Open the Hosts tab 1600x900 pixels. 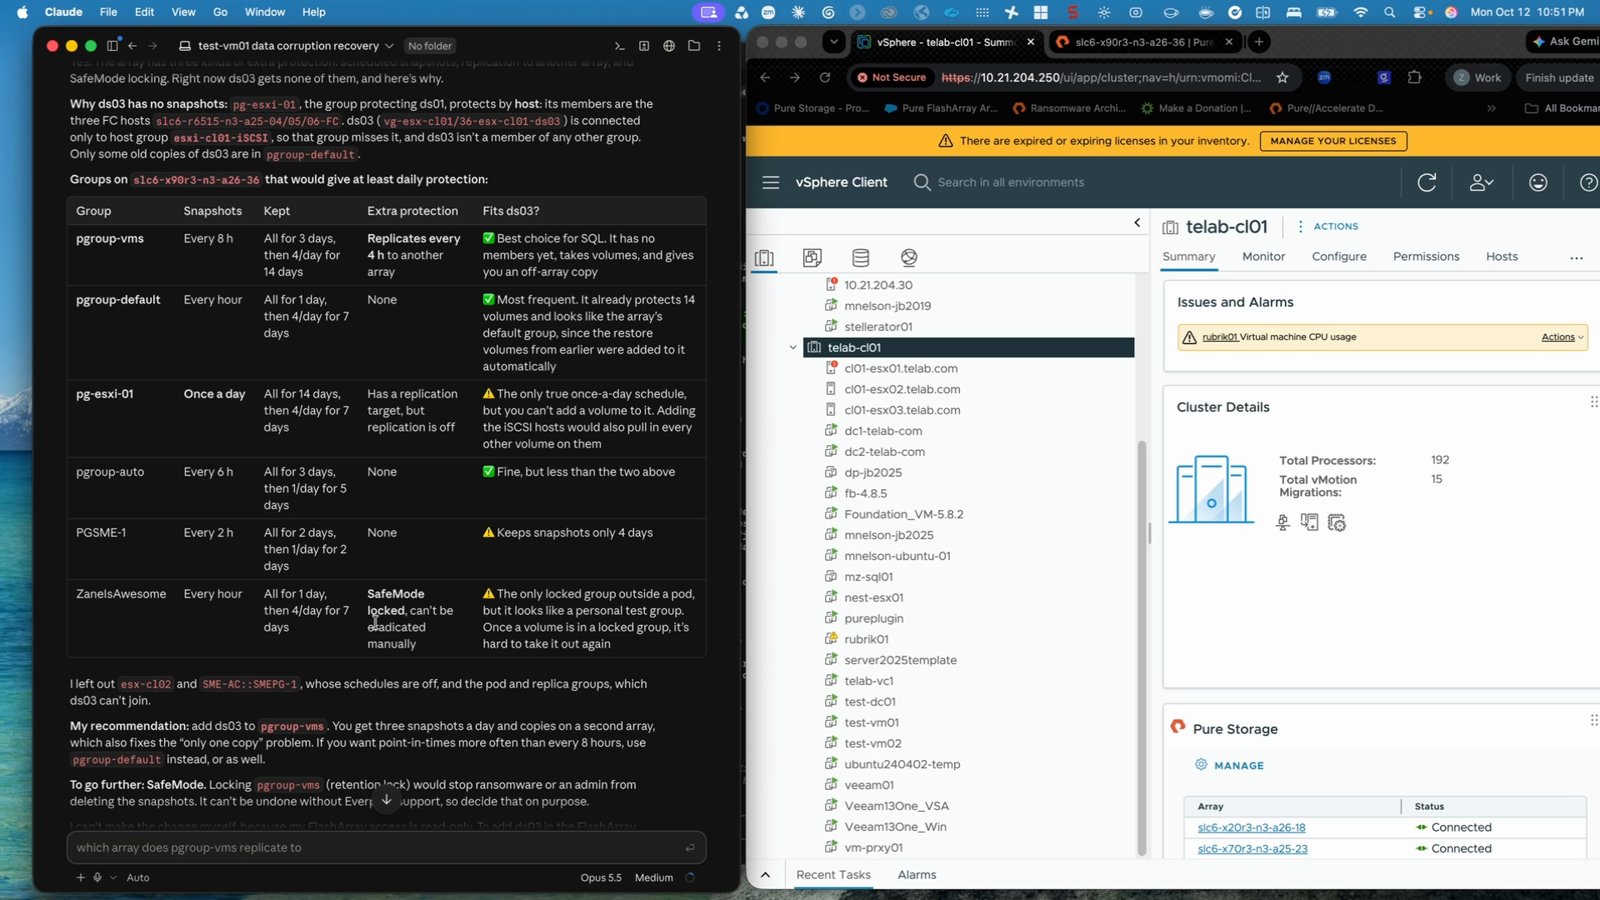1501,257
